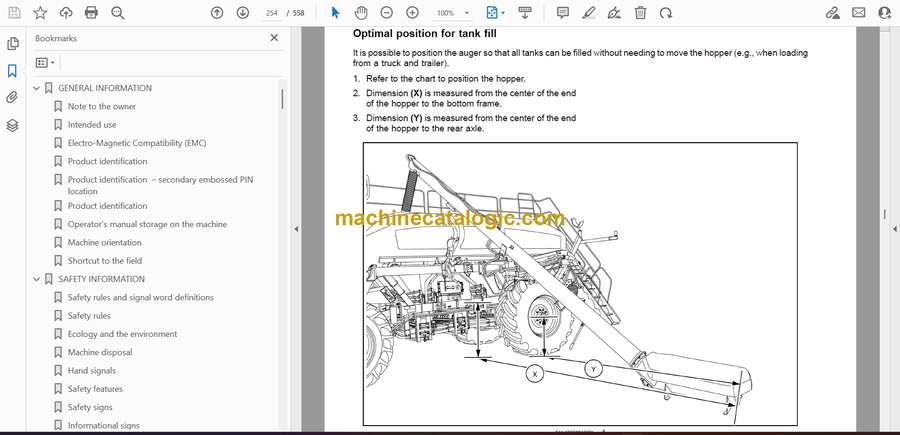Collapse the left navigation pane arrow
This screenshot has width=900, height=435.
296,229
